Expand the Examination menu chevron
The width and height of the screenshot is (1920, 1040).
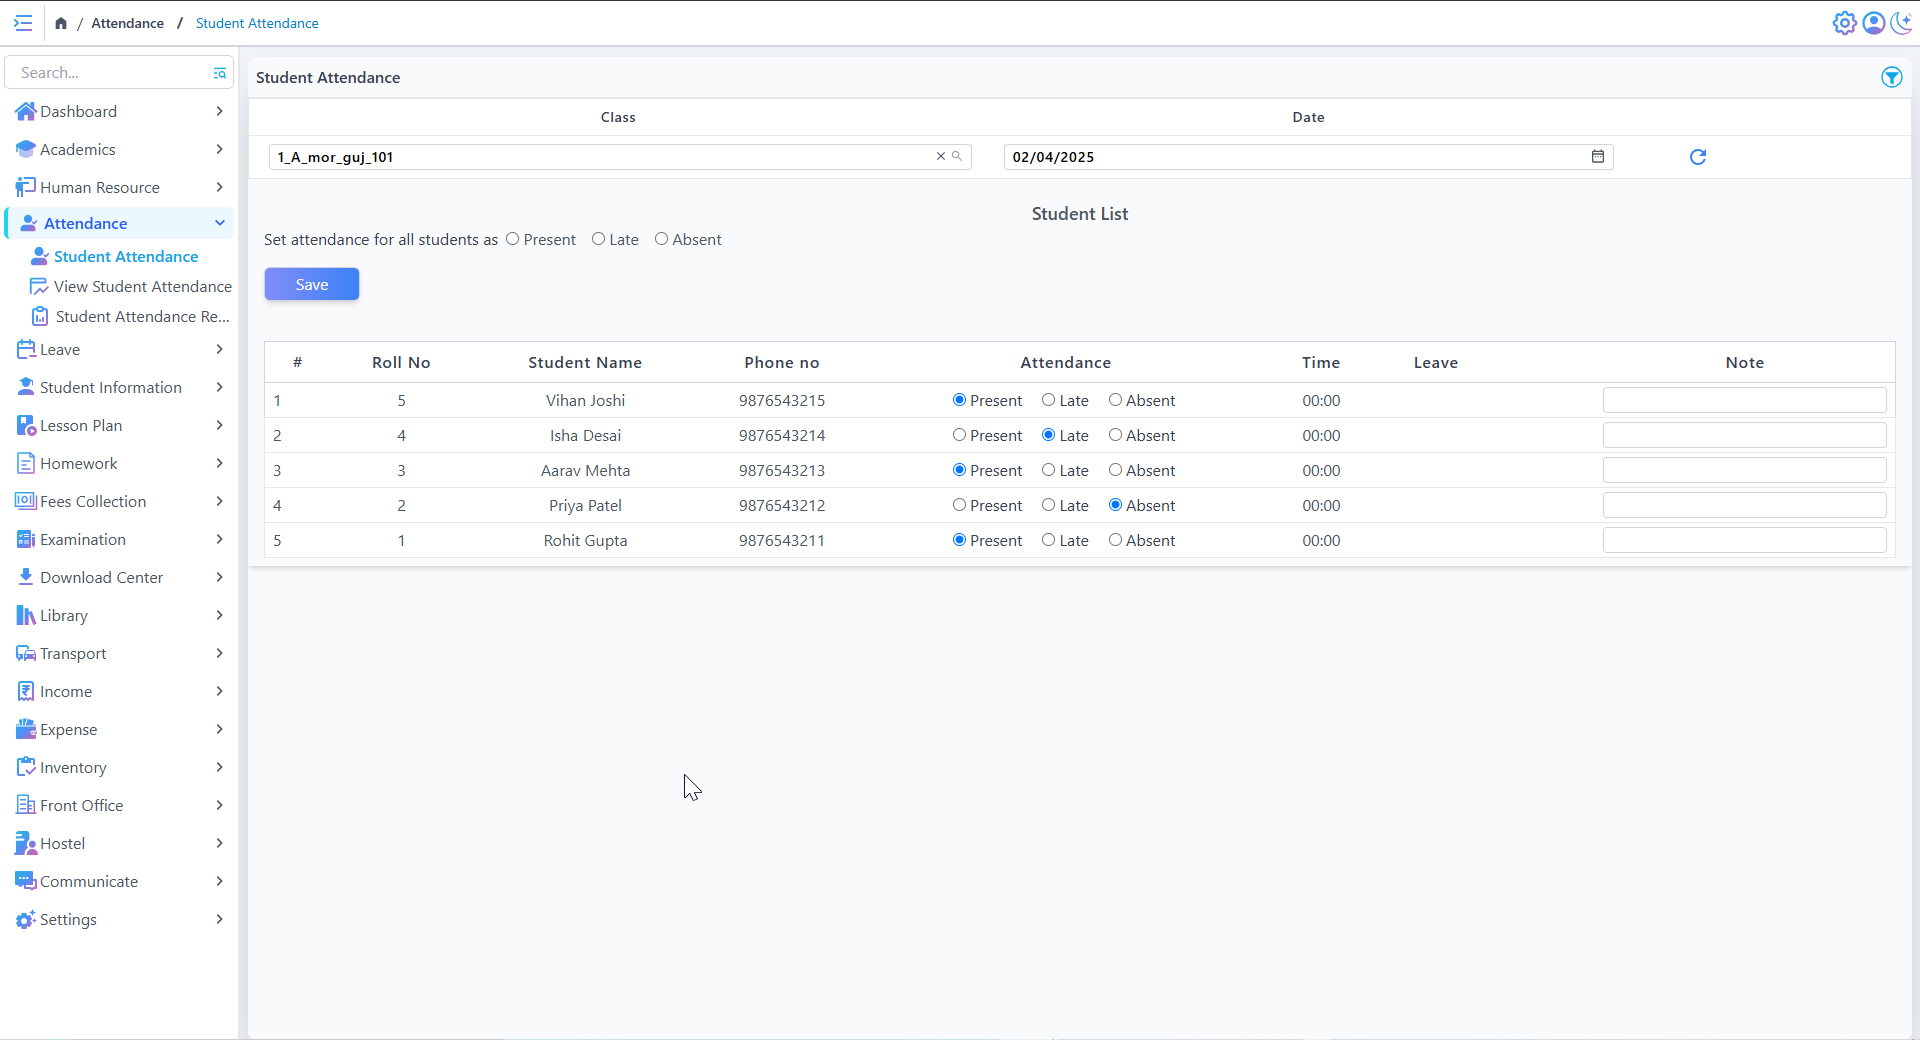pyautogui.click(x=219, y=539)
